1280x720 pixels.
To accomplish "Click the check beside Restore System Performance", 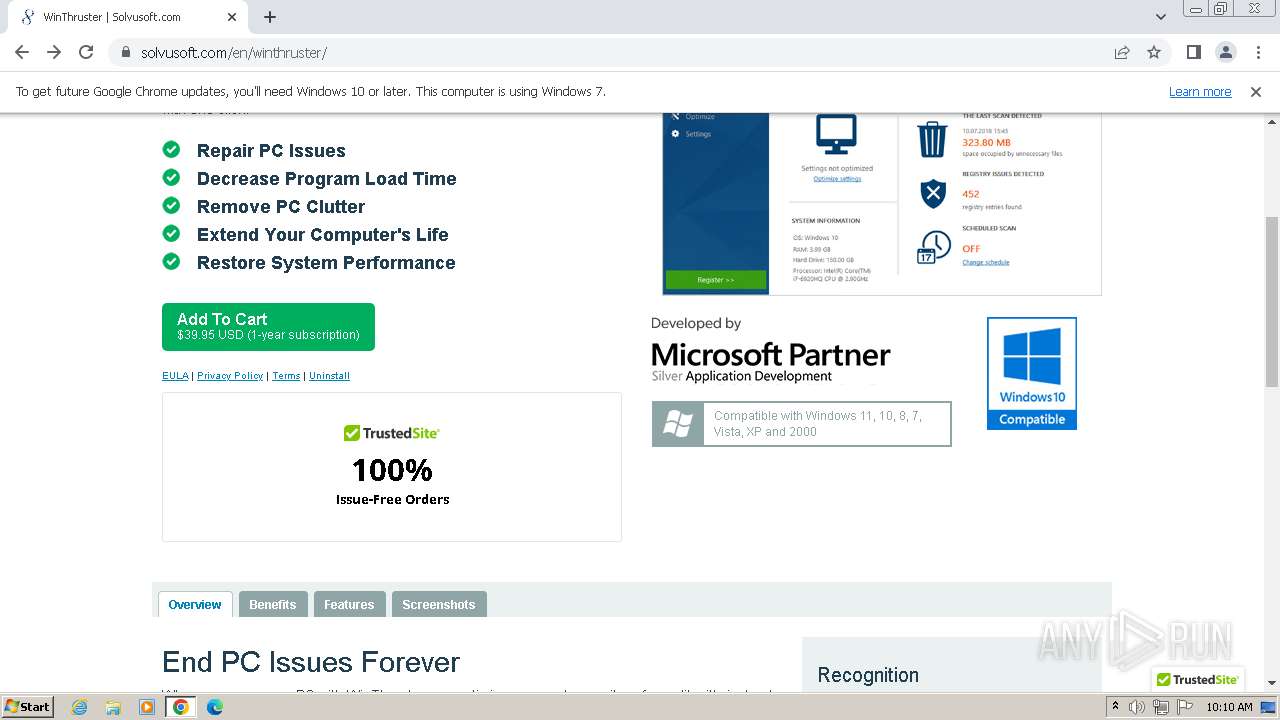I will tap(172, 262).
